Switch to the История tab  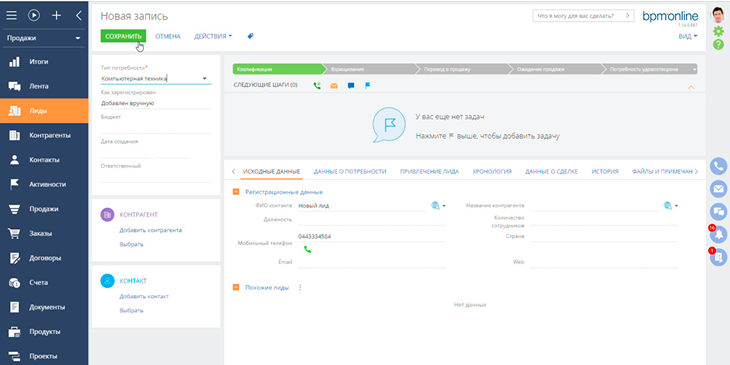605,171
